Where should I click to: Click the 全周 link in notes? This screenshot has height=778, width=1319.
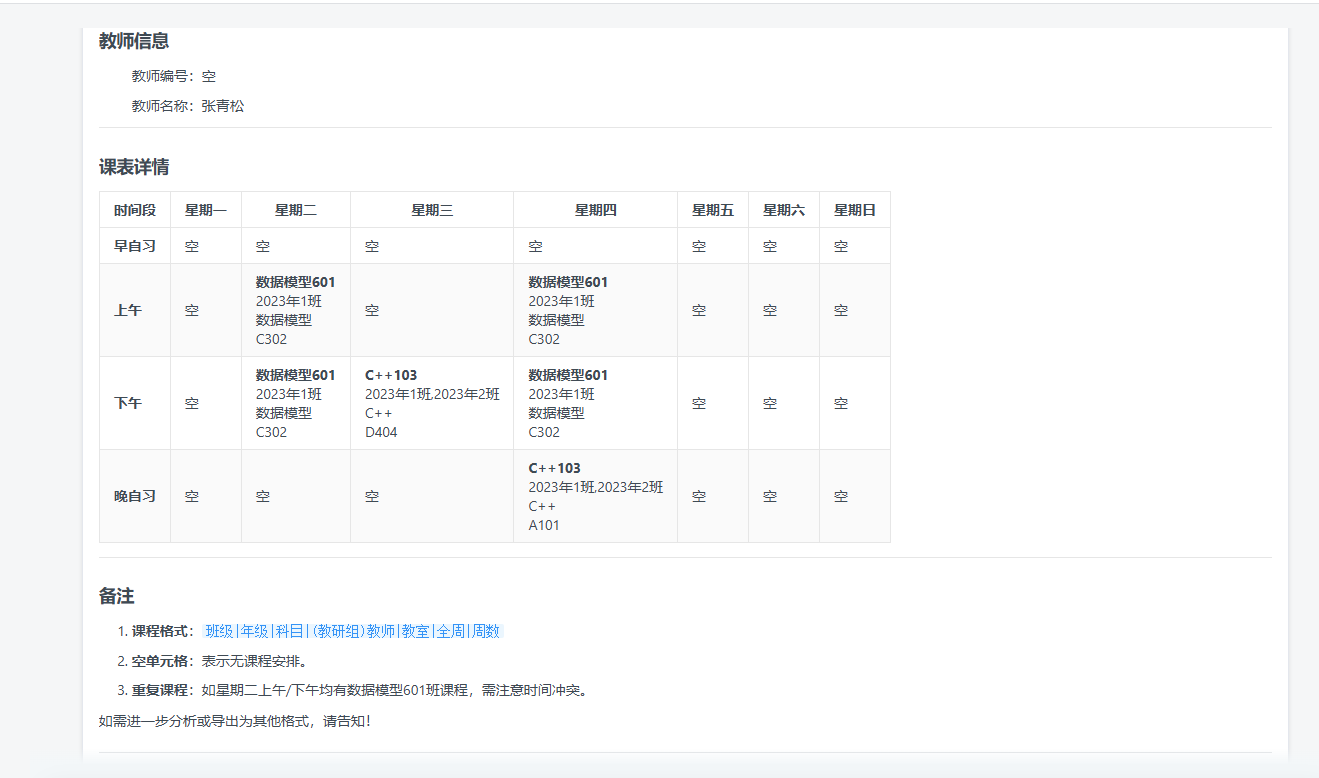(451, 631)
